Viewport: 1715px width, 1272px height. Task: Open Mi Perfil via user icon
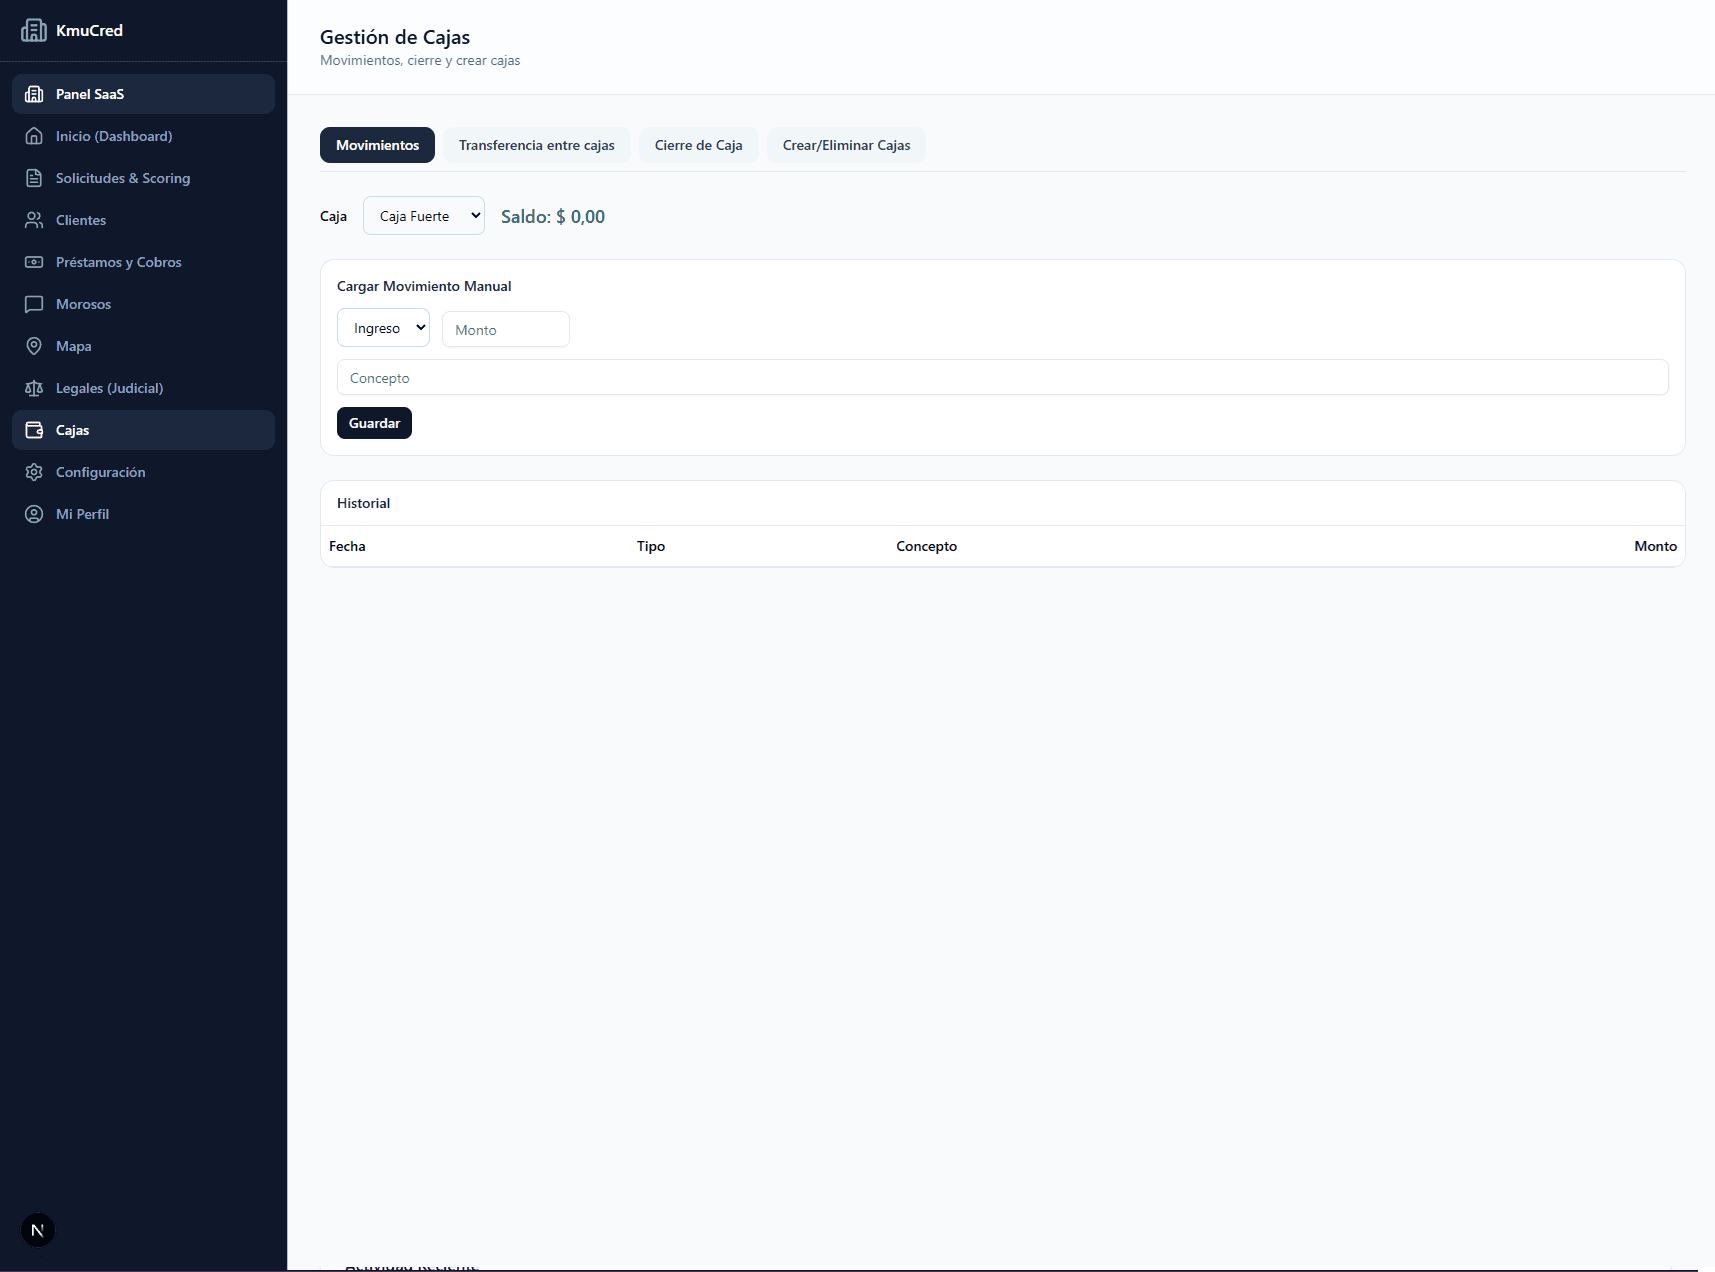[34, 514]
